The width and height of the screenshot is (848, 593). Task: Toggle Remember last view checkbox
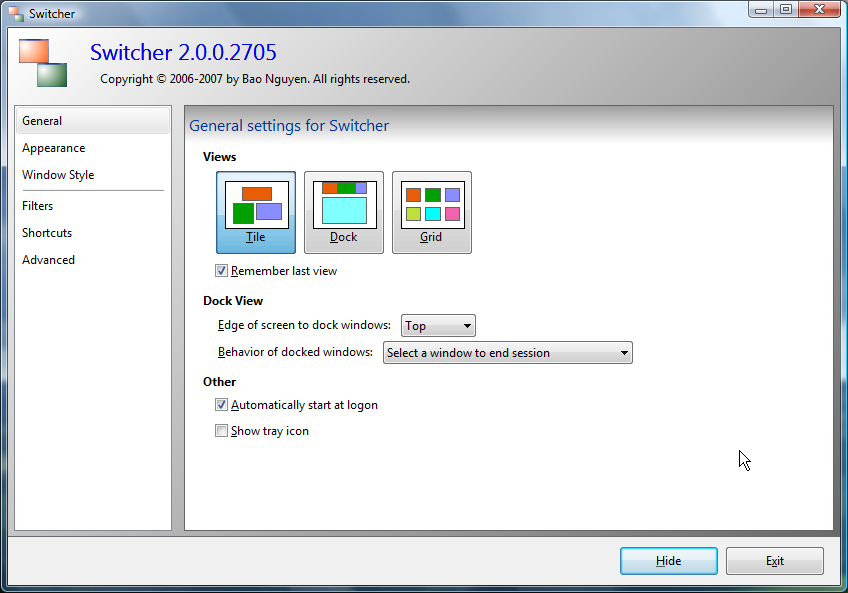tap(221, 271)
